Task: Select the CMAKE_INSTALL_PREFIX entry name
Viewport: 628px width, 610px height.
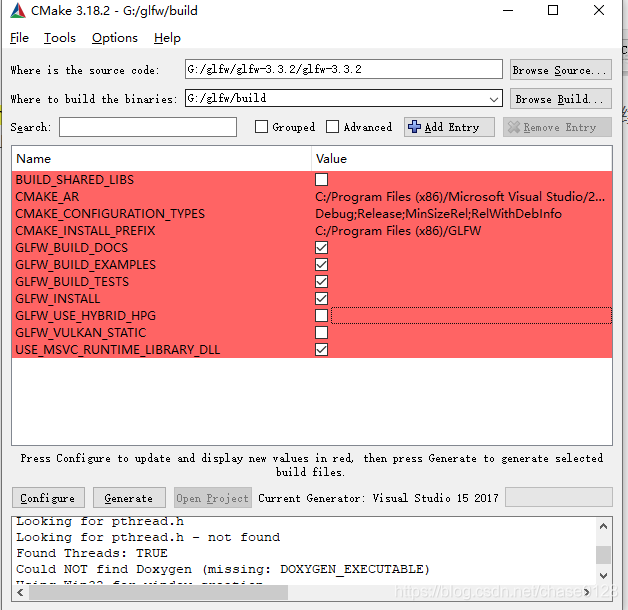Action: [x=85, y=231]
